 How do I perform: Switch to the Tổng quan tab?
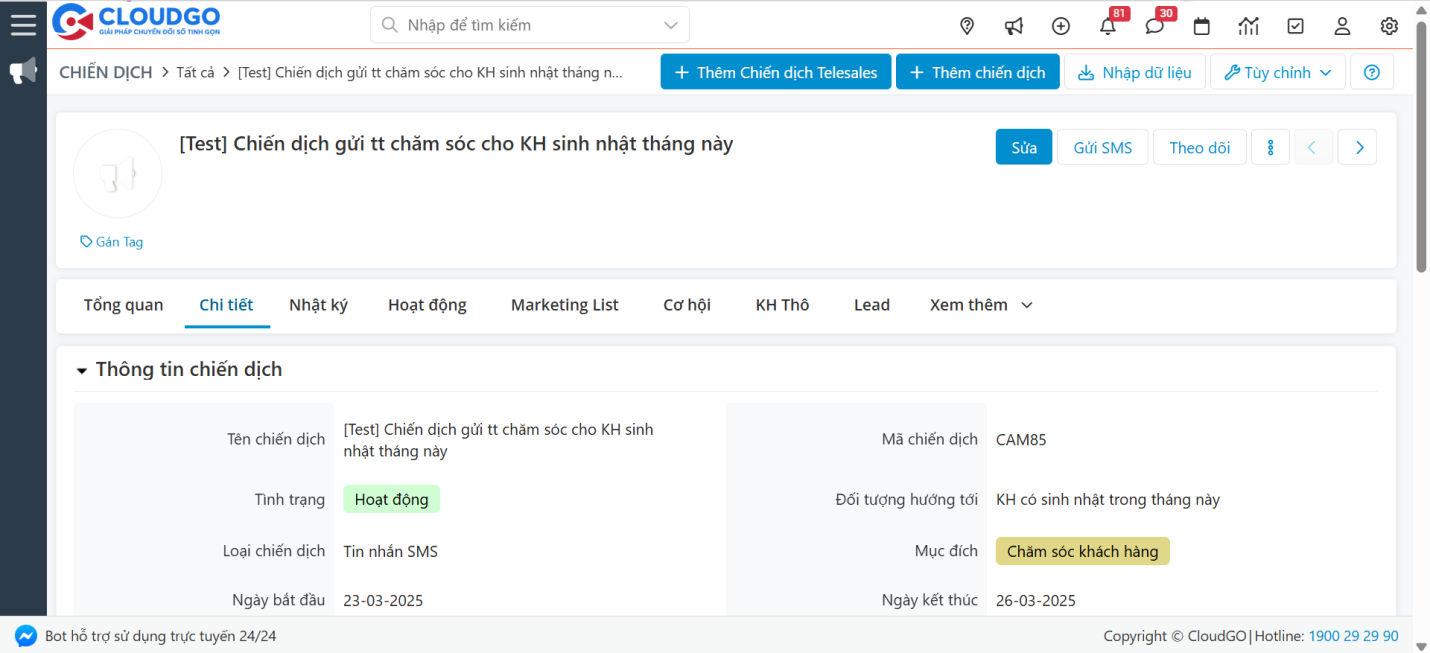123,305
